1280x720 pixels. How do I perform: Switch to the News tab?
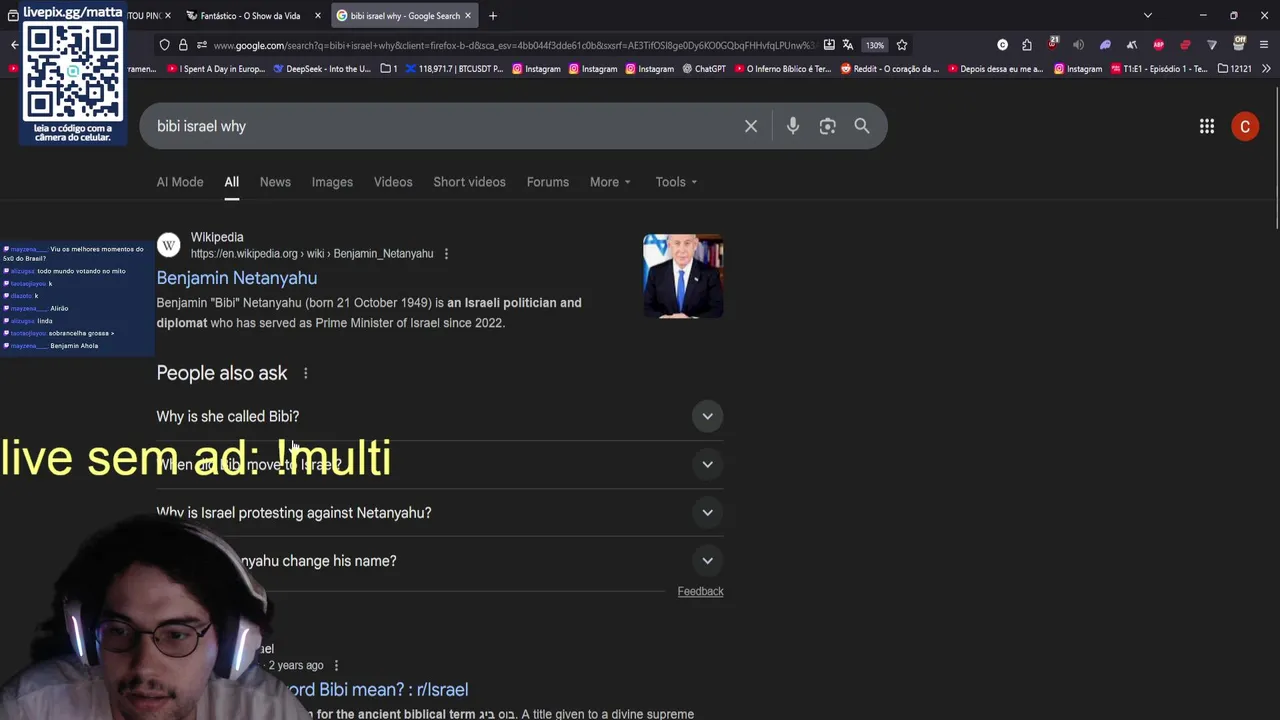pyautogui.click(x=275, y=182)
